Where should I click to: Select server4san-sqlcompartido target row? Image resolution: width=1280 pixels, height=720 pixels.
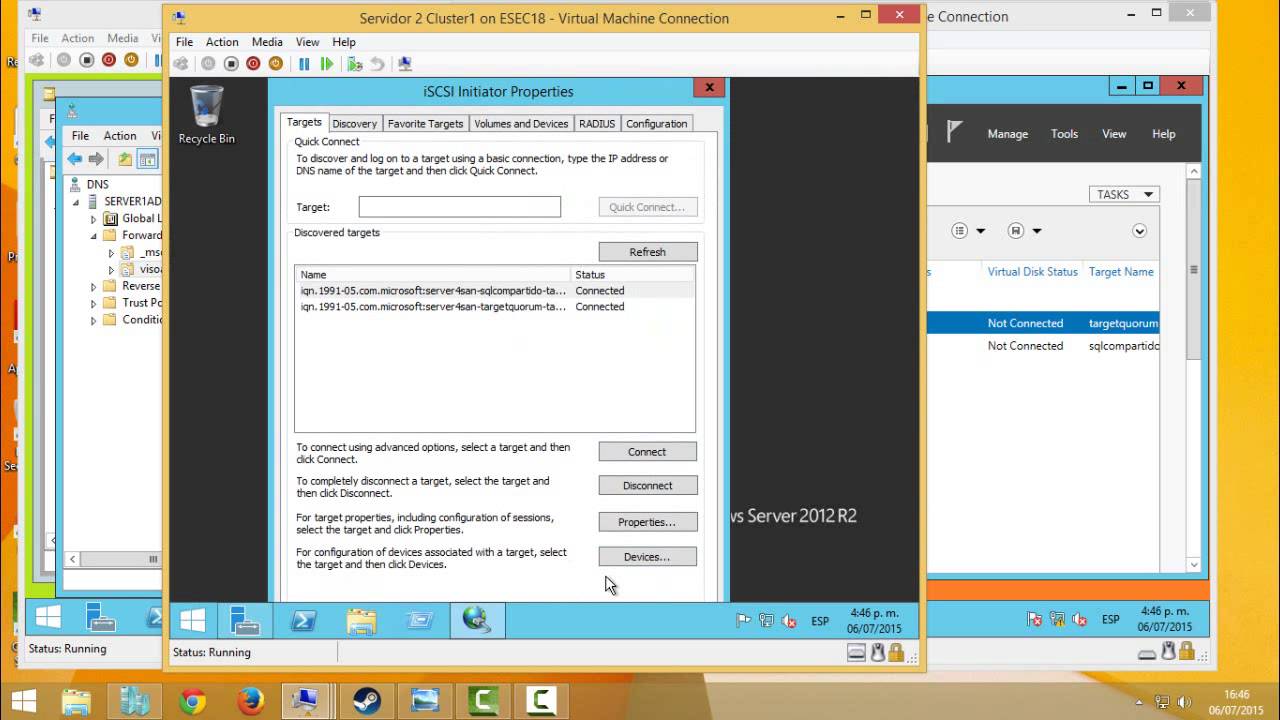(494, 291)
